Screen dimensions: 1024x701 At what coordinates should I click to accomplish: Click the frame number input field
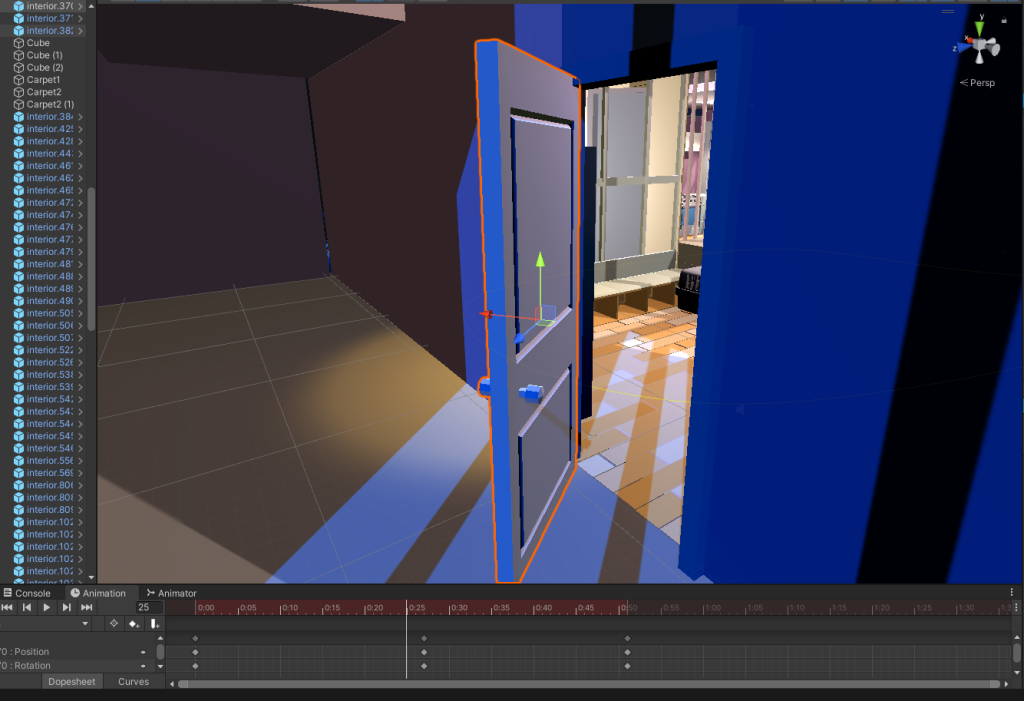pos(149,607)
